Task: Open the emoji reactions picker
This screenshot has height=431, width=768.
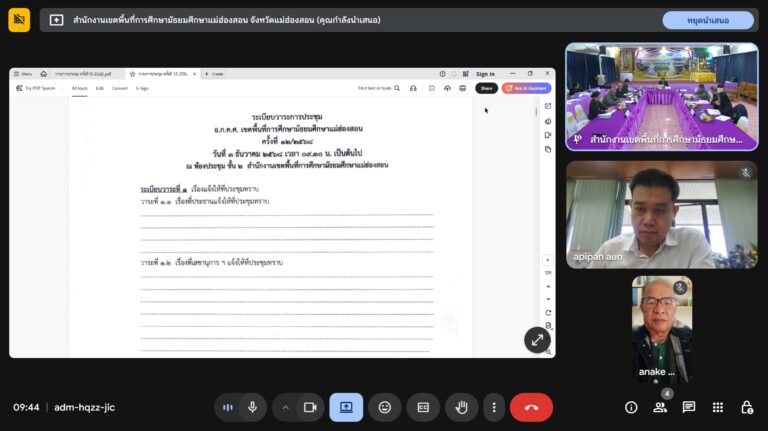Action: click(385, 407)
